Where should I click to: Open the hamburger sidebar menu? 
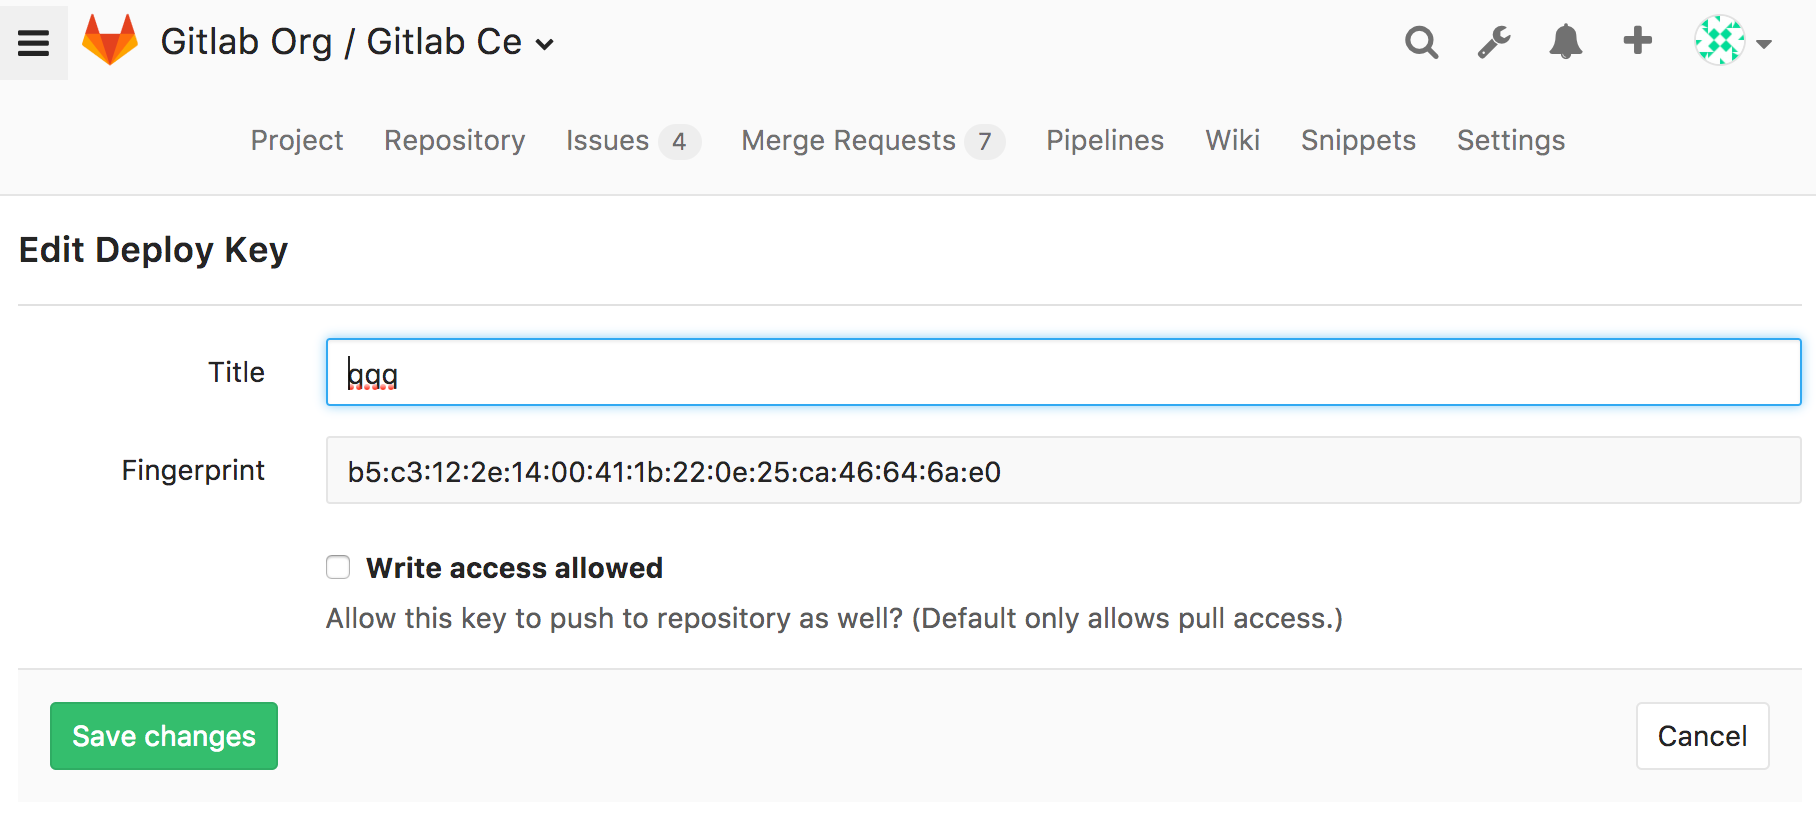pos(33,42)
